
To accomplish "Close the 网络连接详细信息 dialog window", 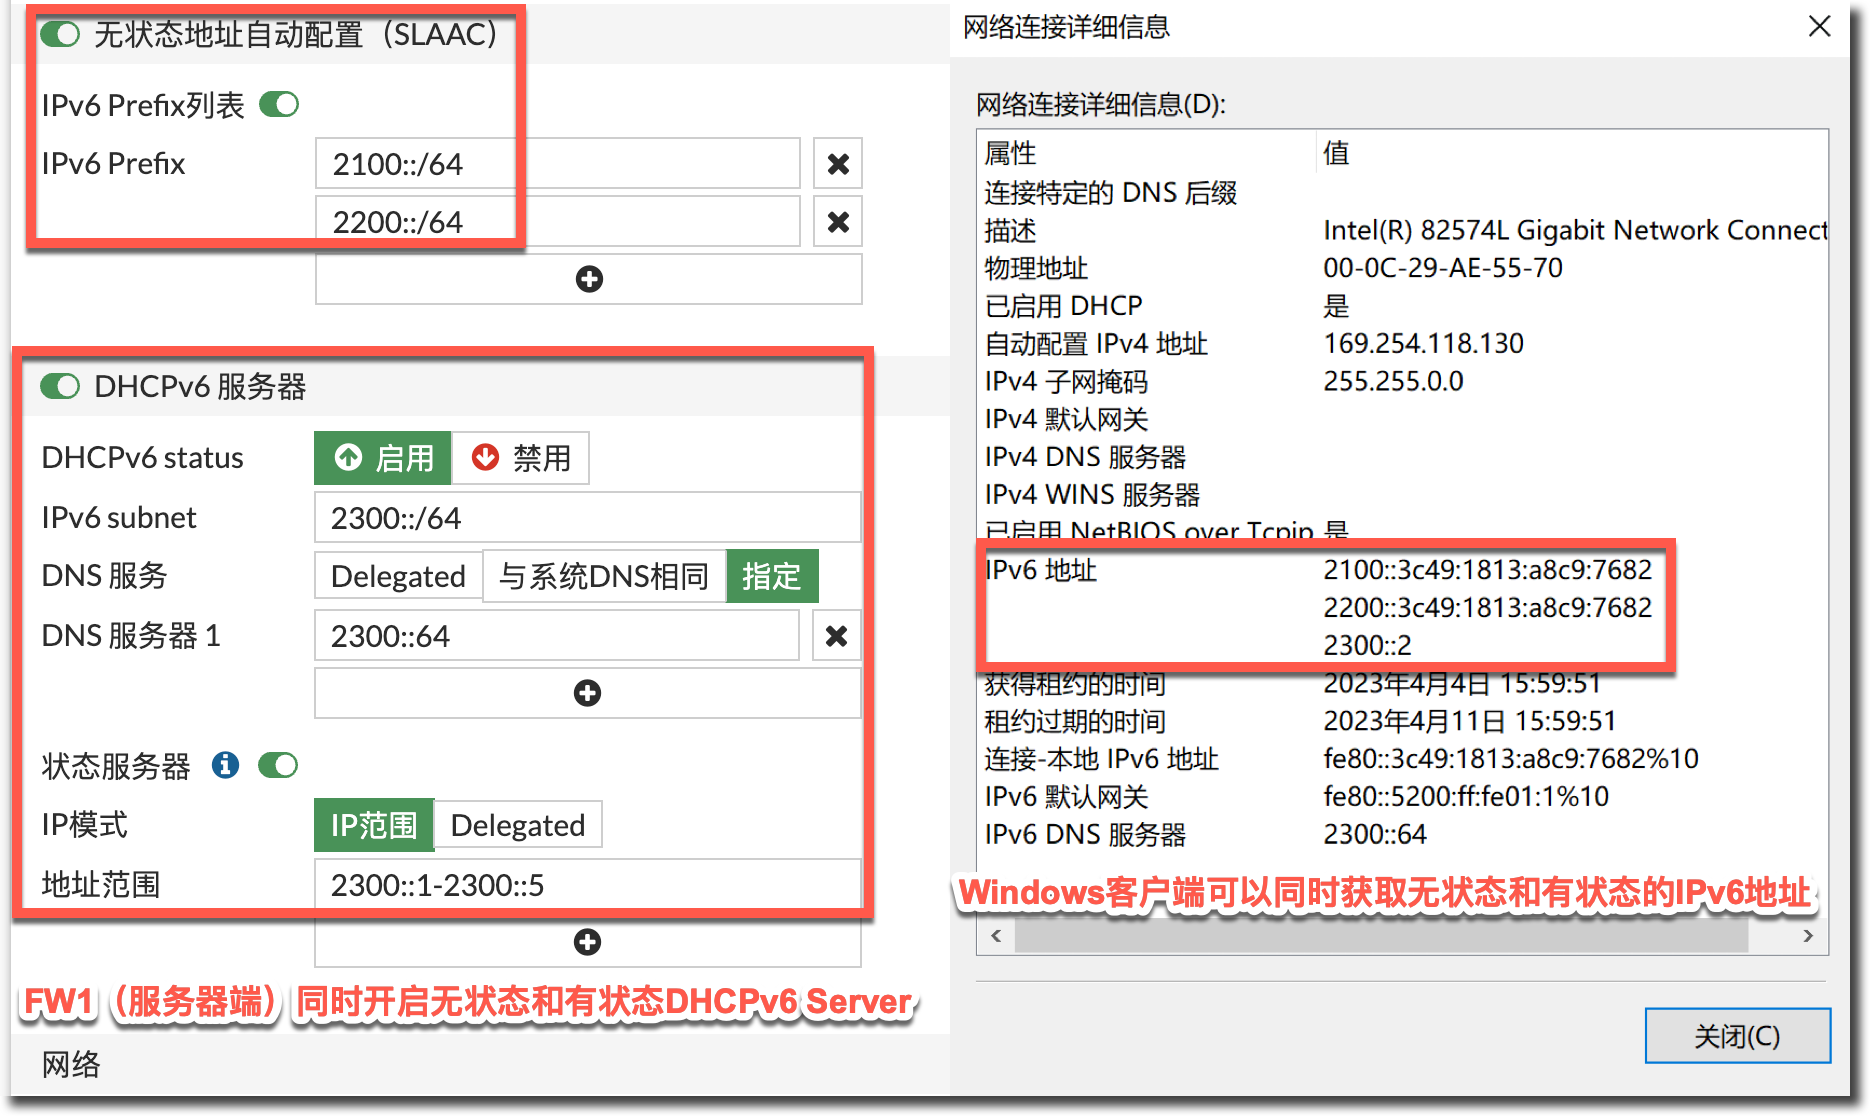I will point(1819,27).
